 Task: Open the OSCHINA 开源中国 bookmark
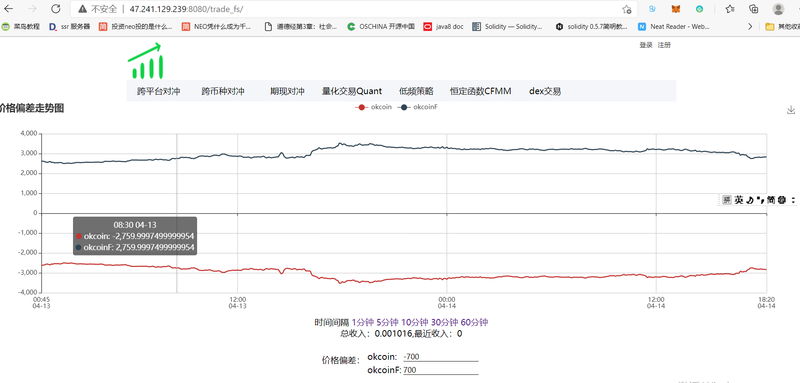[381, 27]
